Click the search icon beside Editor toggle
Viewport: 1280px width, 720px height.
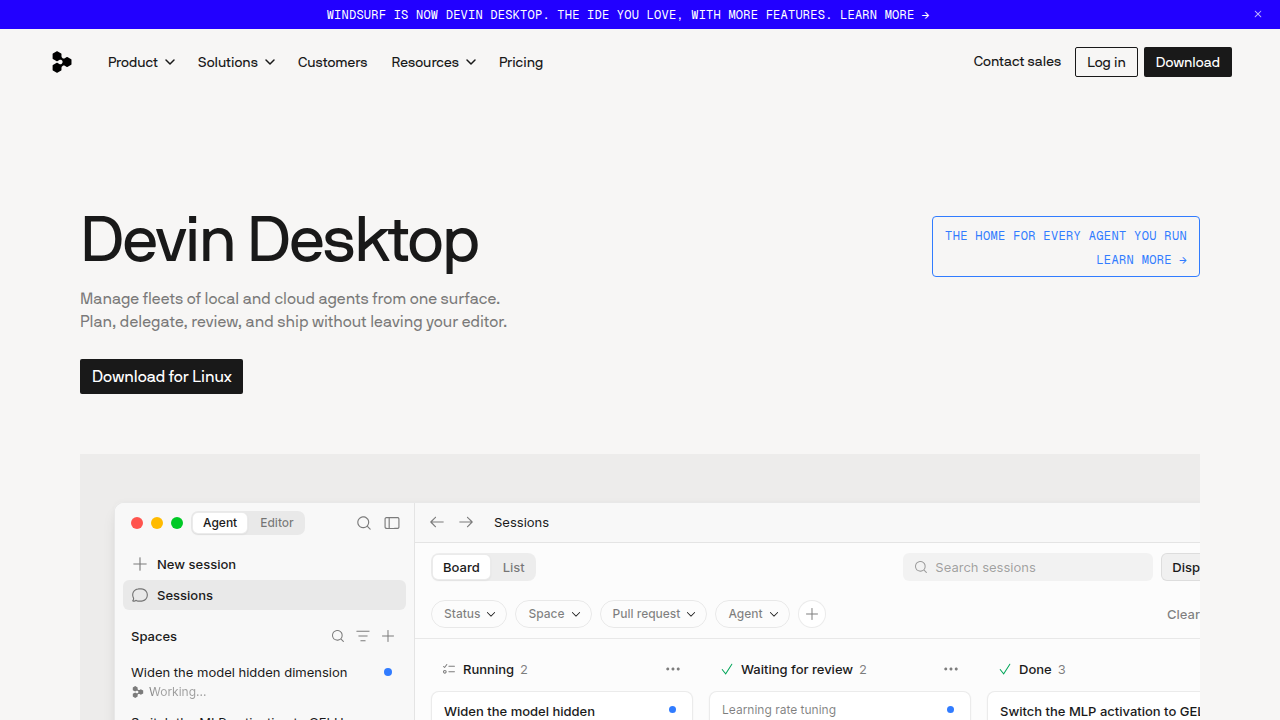364,523
